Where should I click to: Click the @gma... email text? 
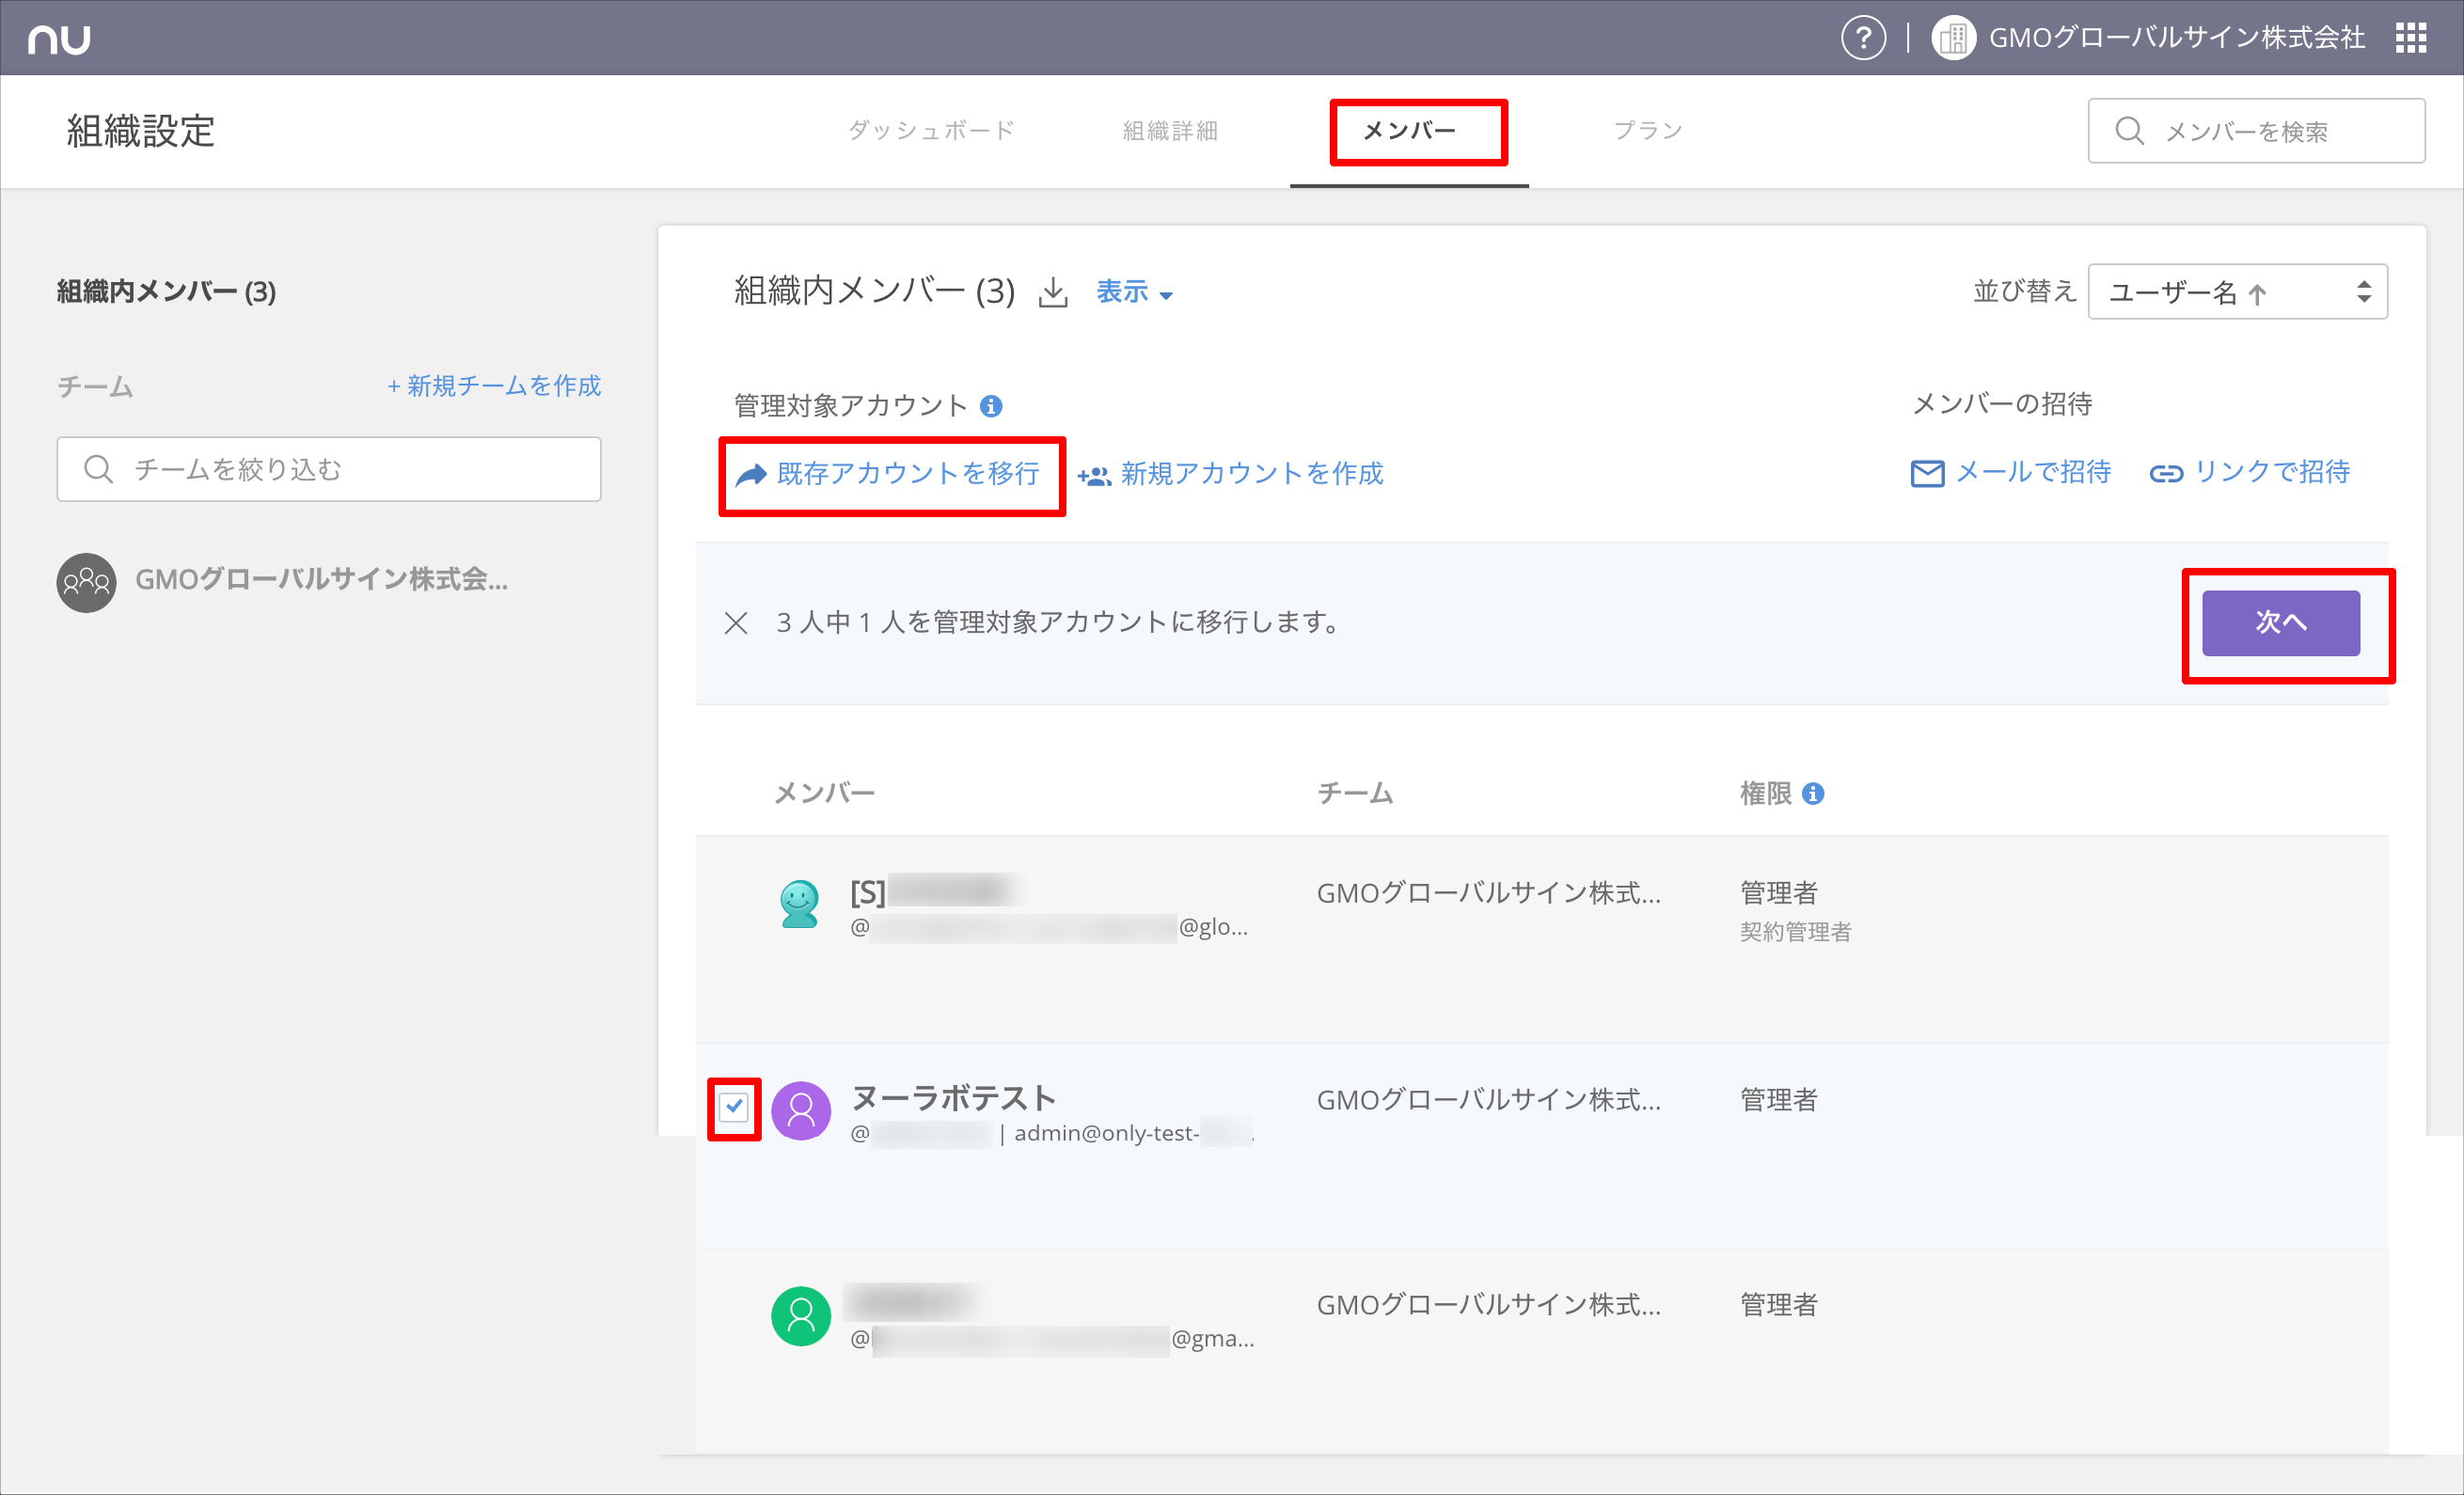point(1212,1339)
